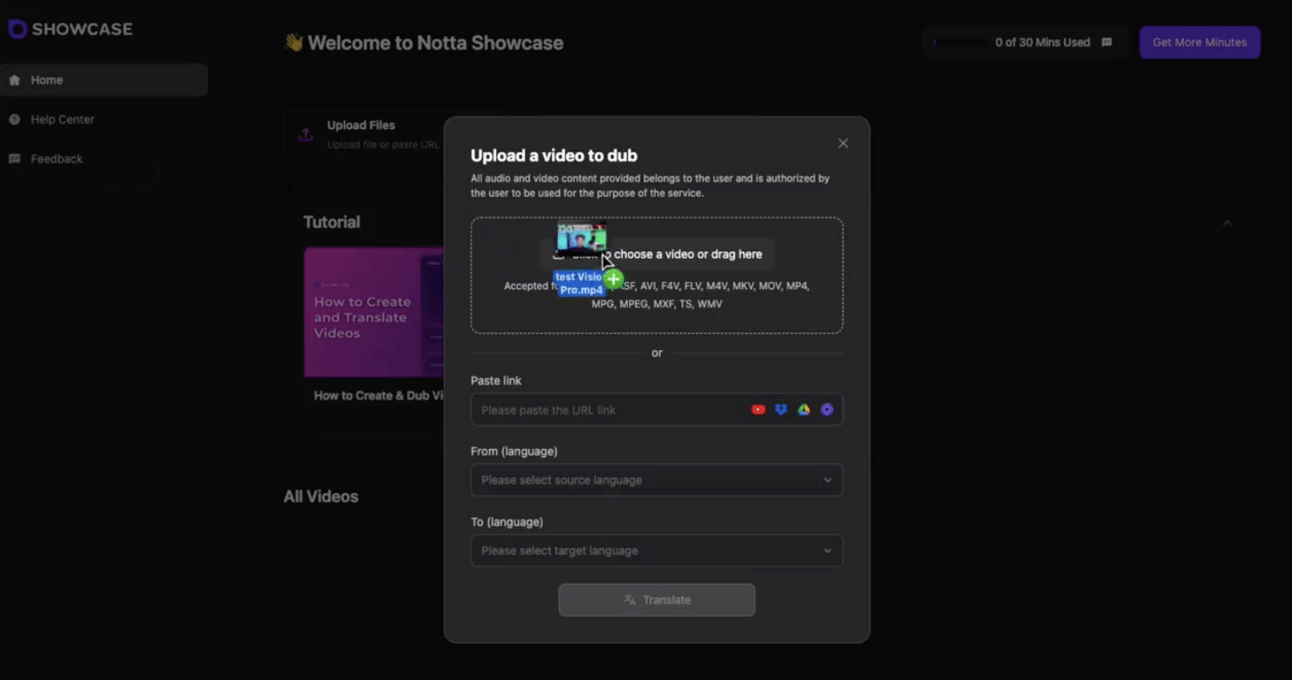Click the Welcome to Notta Showcase heading
This screenshot has width=1292, height=680.
[435, 43]
